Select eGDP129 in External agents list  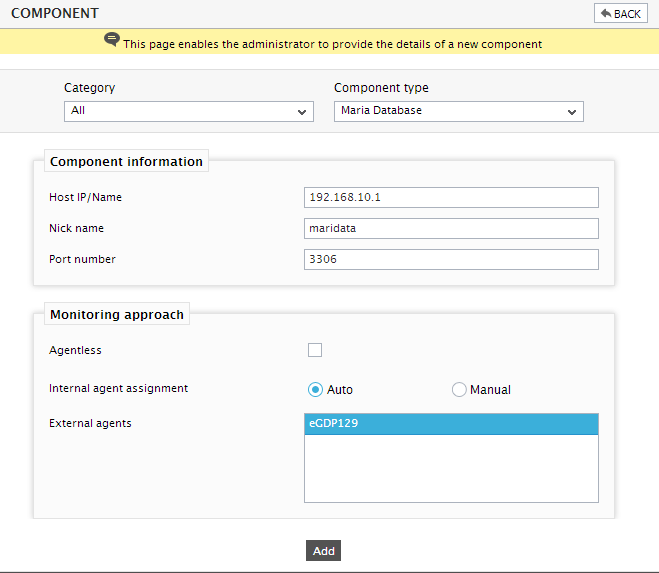pyautogui.click(x=451, y=424)
